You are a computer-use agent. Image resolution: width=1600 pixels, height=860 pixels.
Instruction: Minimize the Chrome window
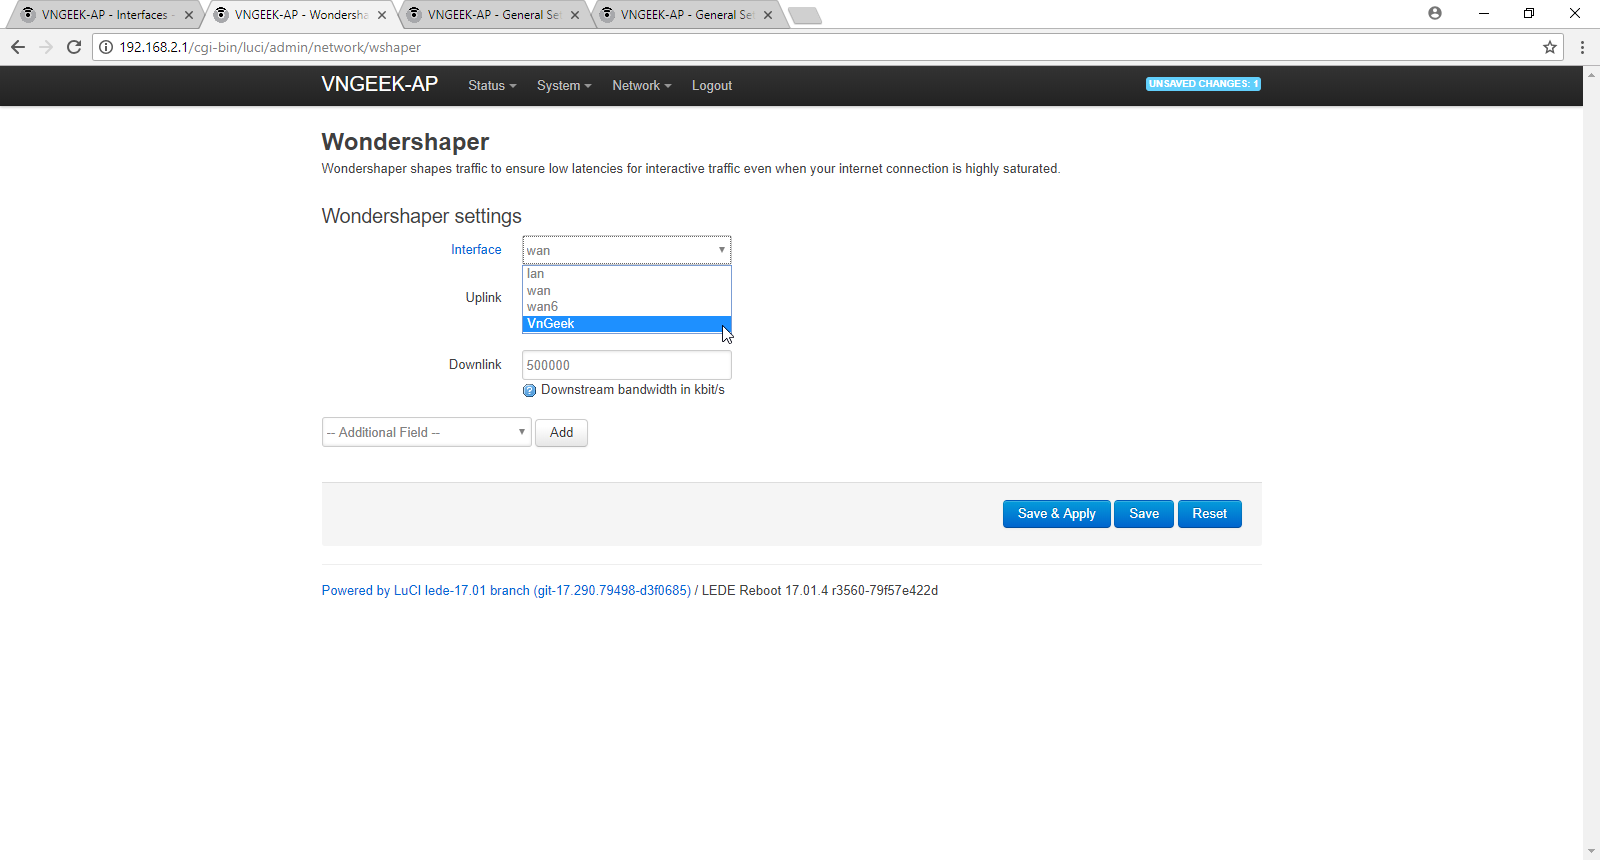click(x=1484, y=13)
